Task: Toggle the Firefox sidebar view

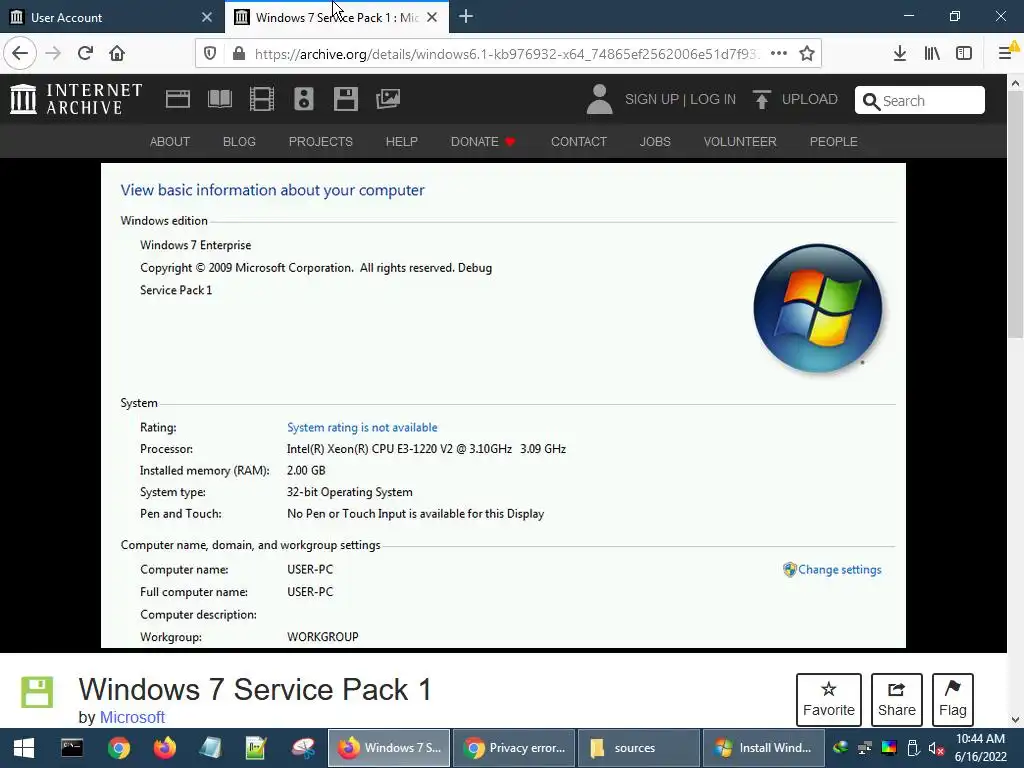Action: [x=964, y=54]
